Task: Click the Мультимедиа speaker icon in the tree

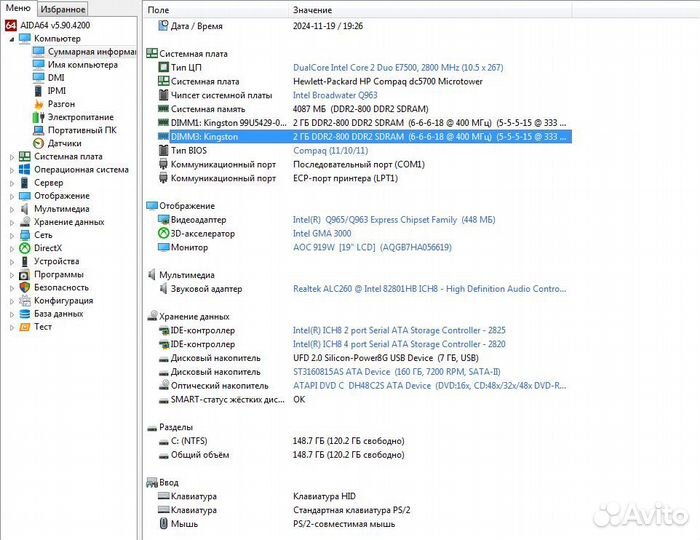Action: [25, 209]
